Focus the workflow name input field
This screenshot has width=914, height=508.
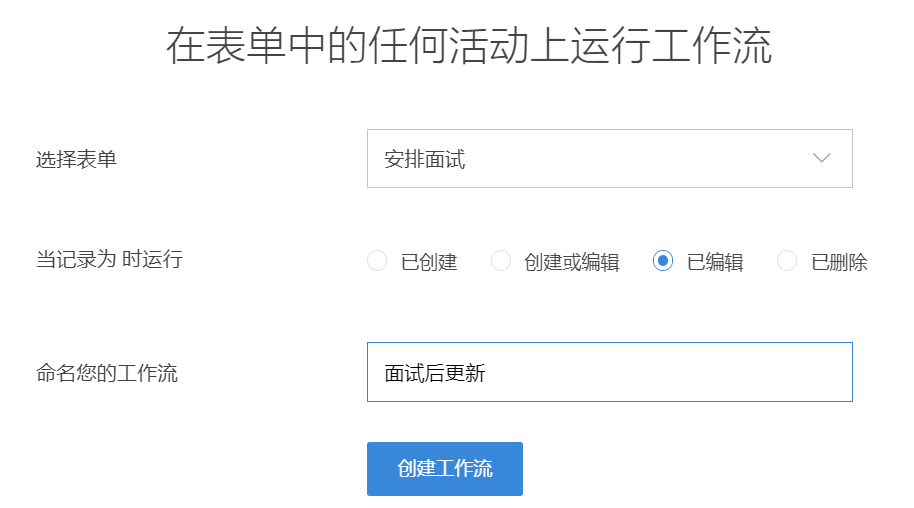point(609,372)
